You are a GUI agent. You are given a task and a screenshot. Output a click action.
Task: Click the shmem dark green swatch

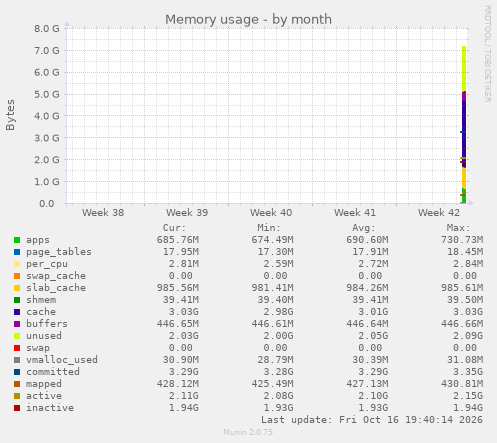[17, 300]
